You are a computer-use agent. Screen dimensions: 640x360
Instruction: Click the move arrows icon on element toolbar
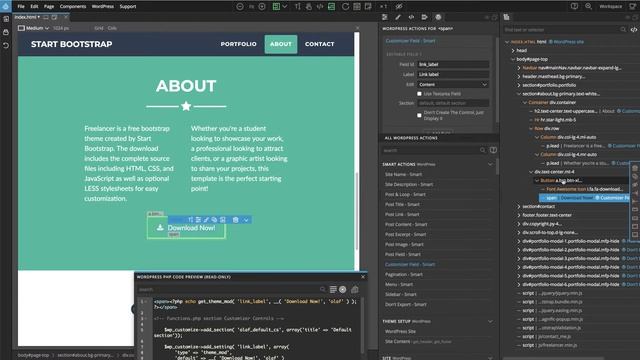click(x=190, y=220)
